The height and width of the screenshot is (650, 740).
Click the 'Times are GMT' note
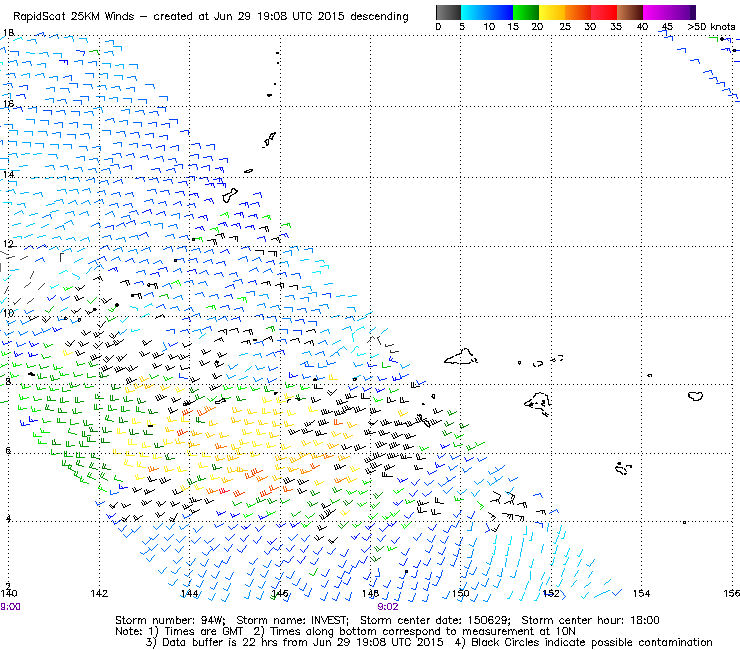coord(204,631)
